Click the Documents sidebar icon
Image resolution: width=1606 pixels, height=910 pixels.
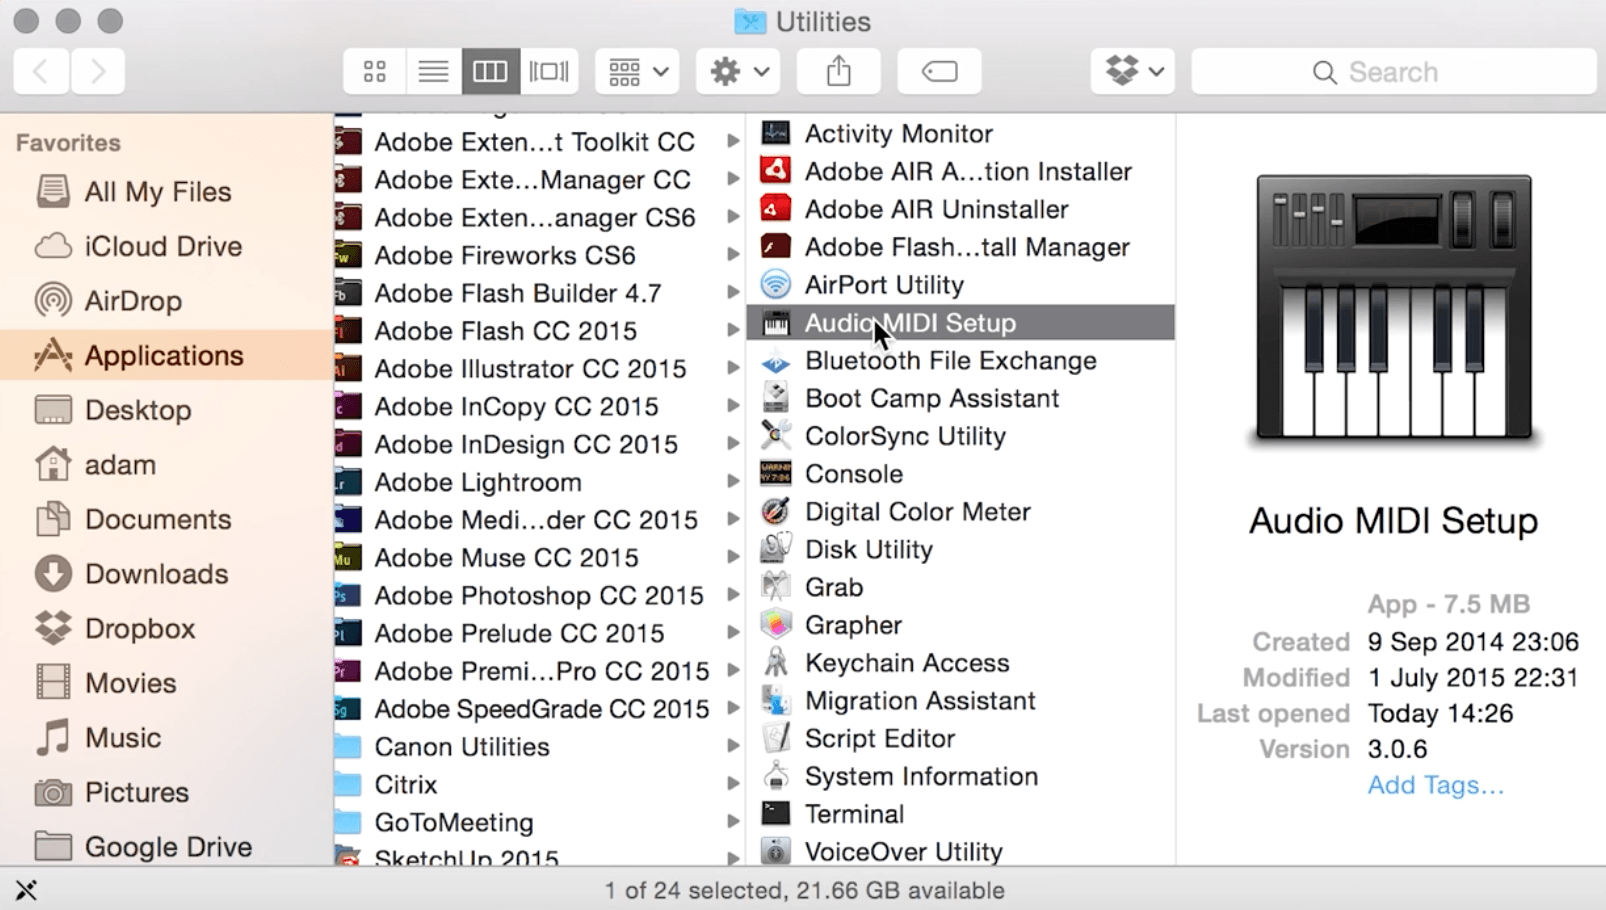click(53, 519)
